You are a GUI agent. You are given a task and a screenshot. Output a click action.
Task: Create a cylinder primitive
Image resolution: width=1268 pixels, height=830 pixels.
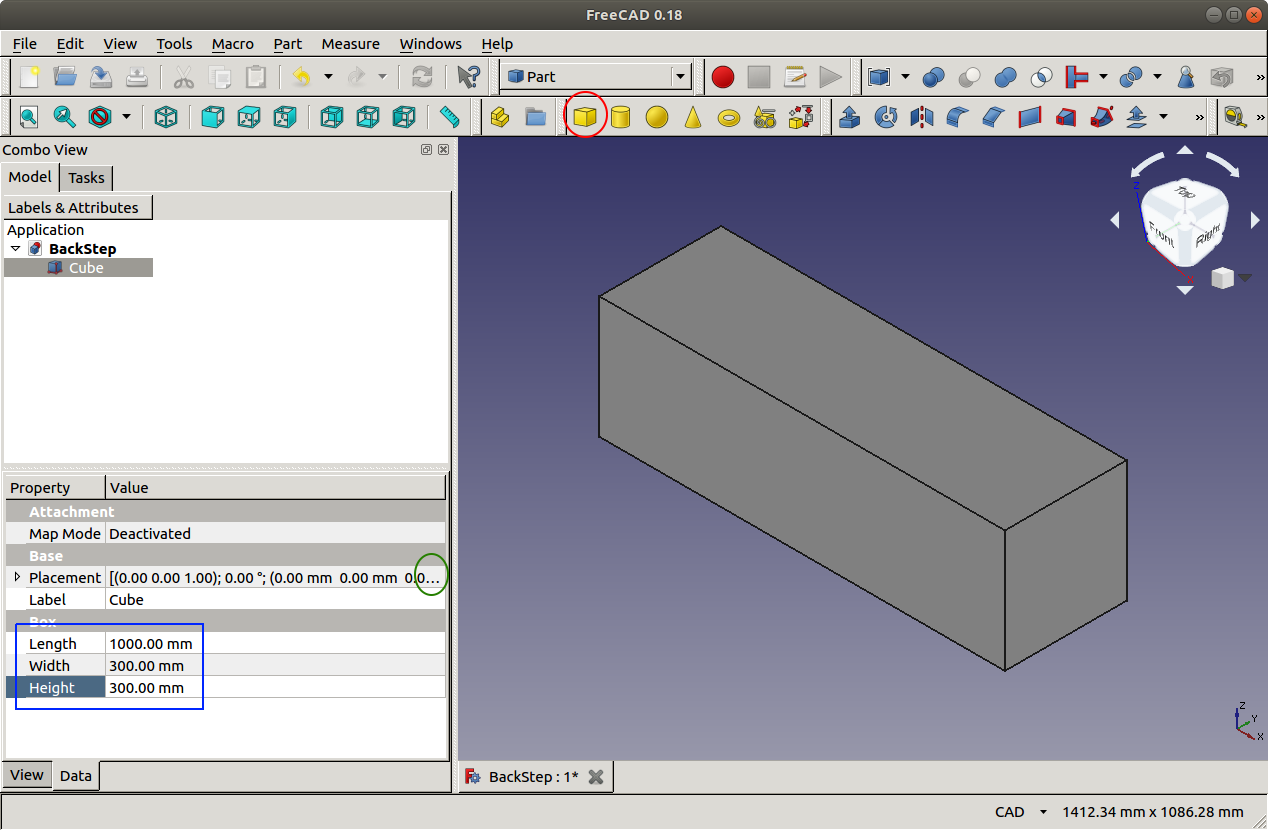pyautogui.click(x=621, y=117)
